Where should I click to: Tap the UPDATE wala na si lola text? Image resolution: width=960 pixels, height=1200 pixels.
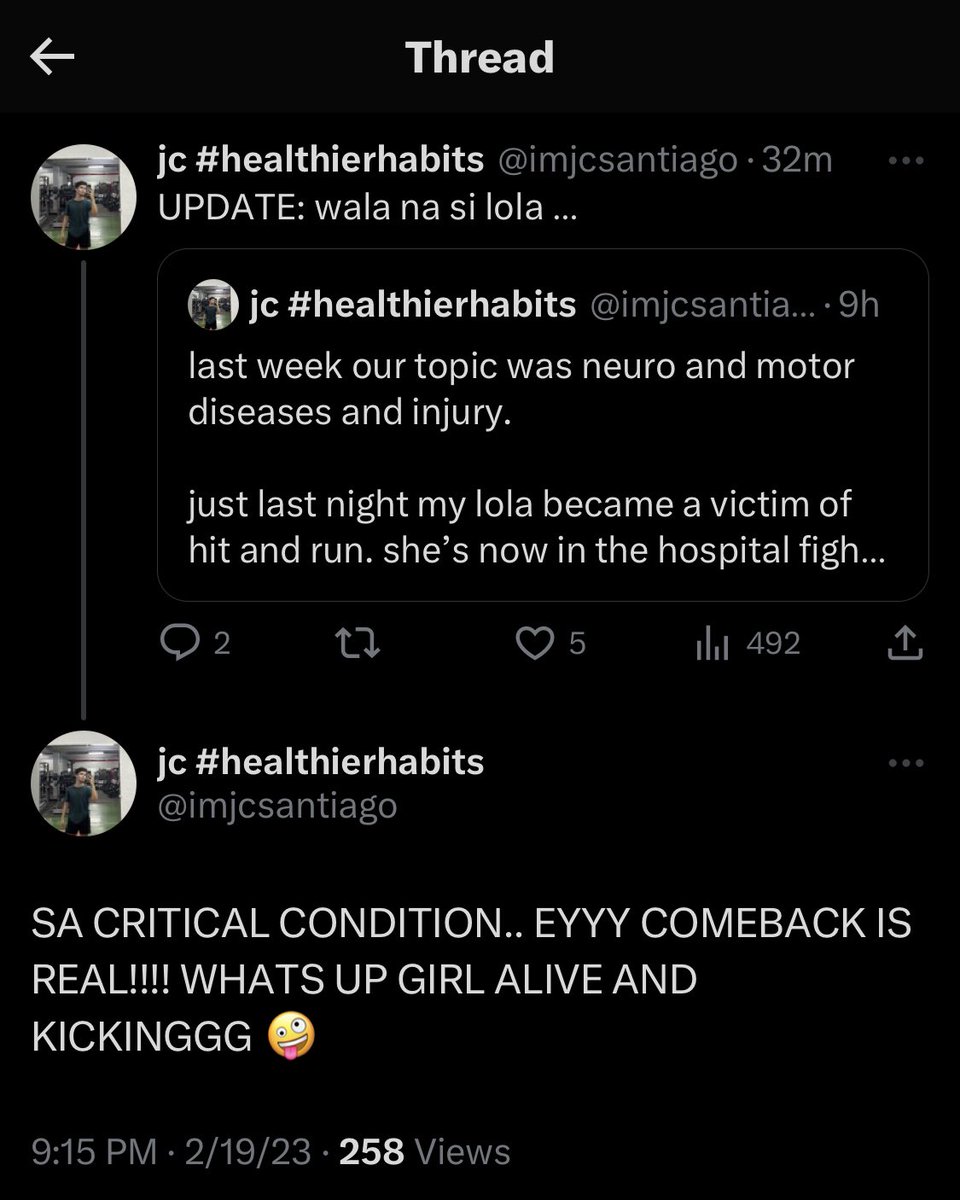(368, 209)
